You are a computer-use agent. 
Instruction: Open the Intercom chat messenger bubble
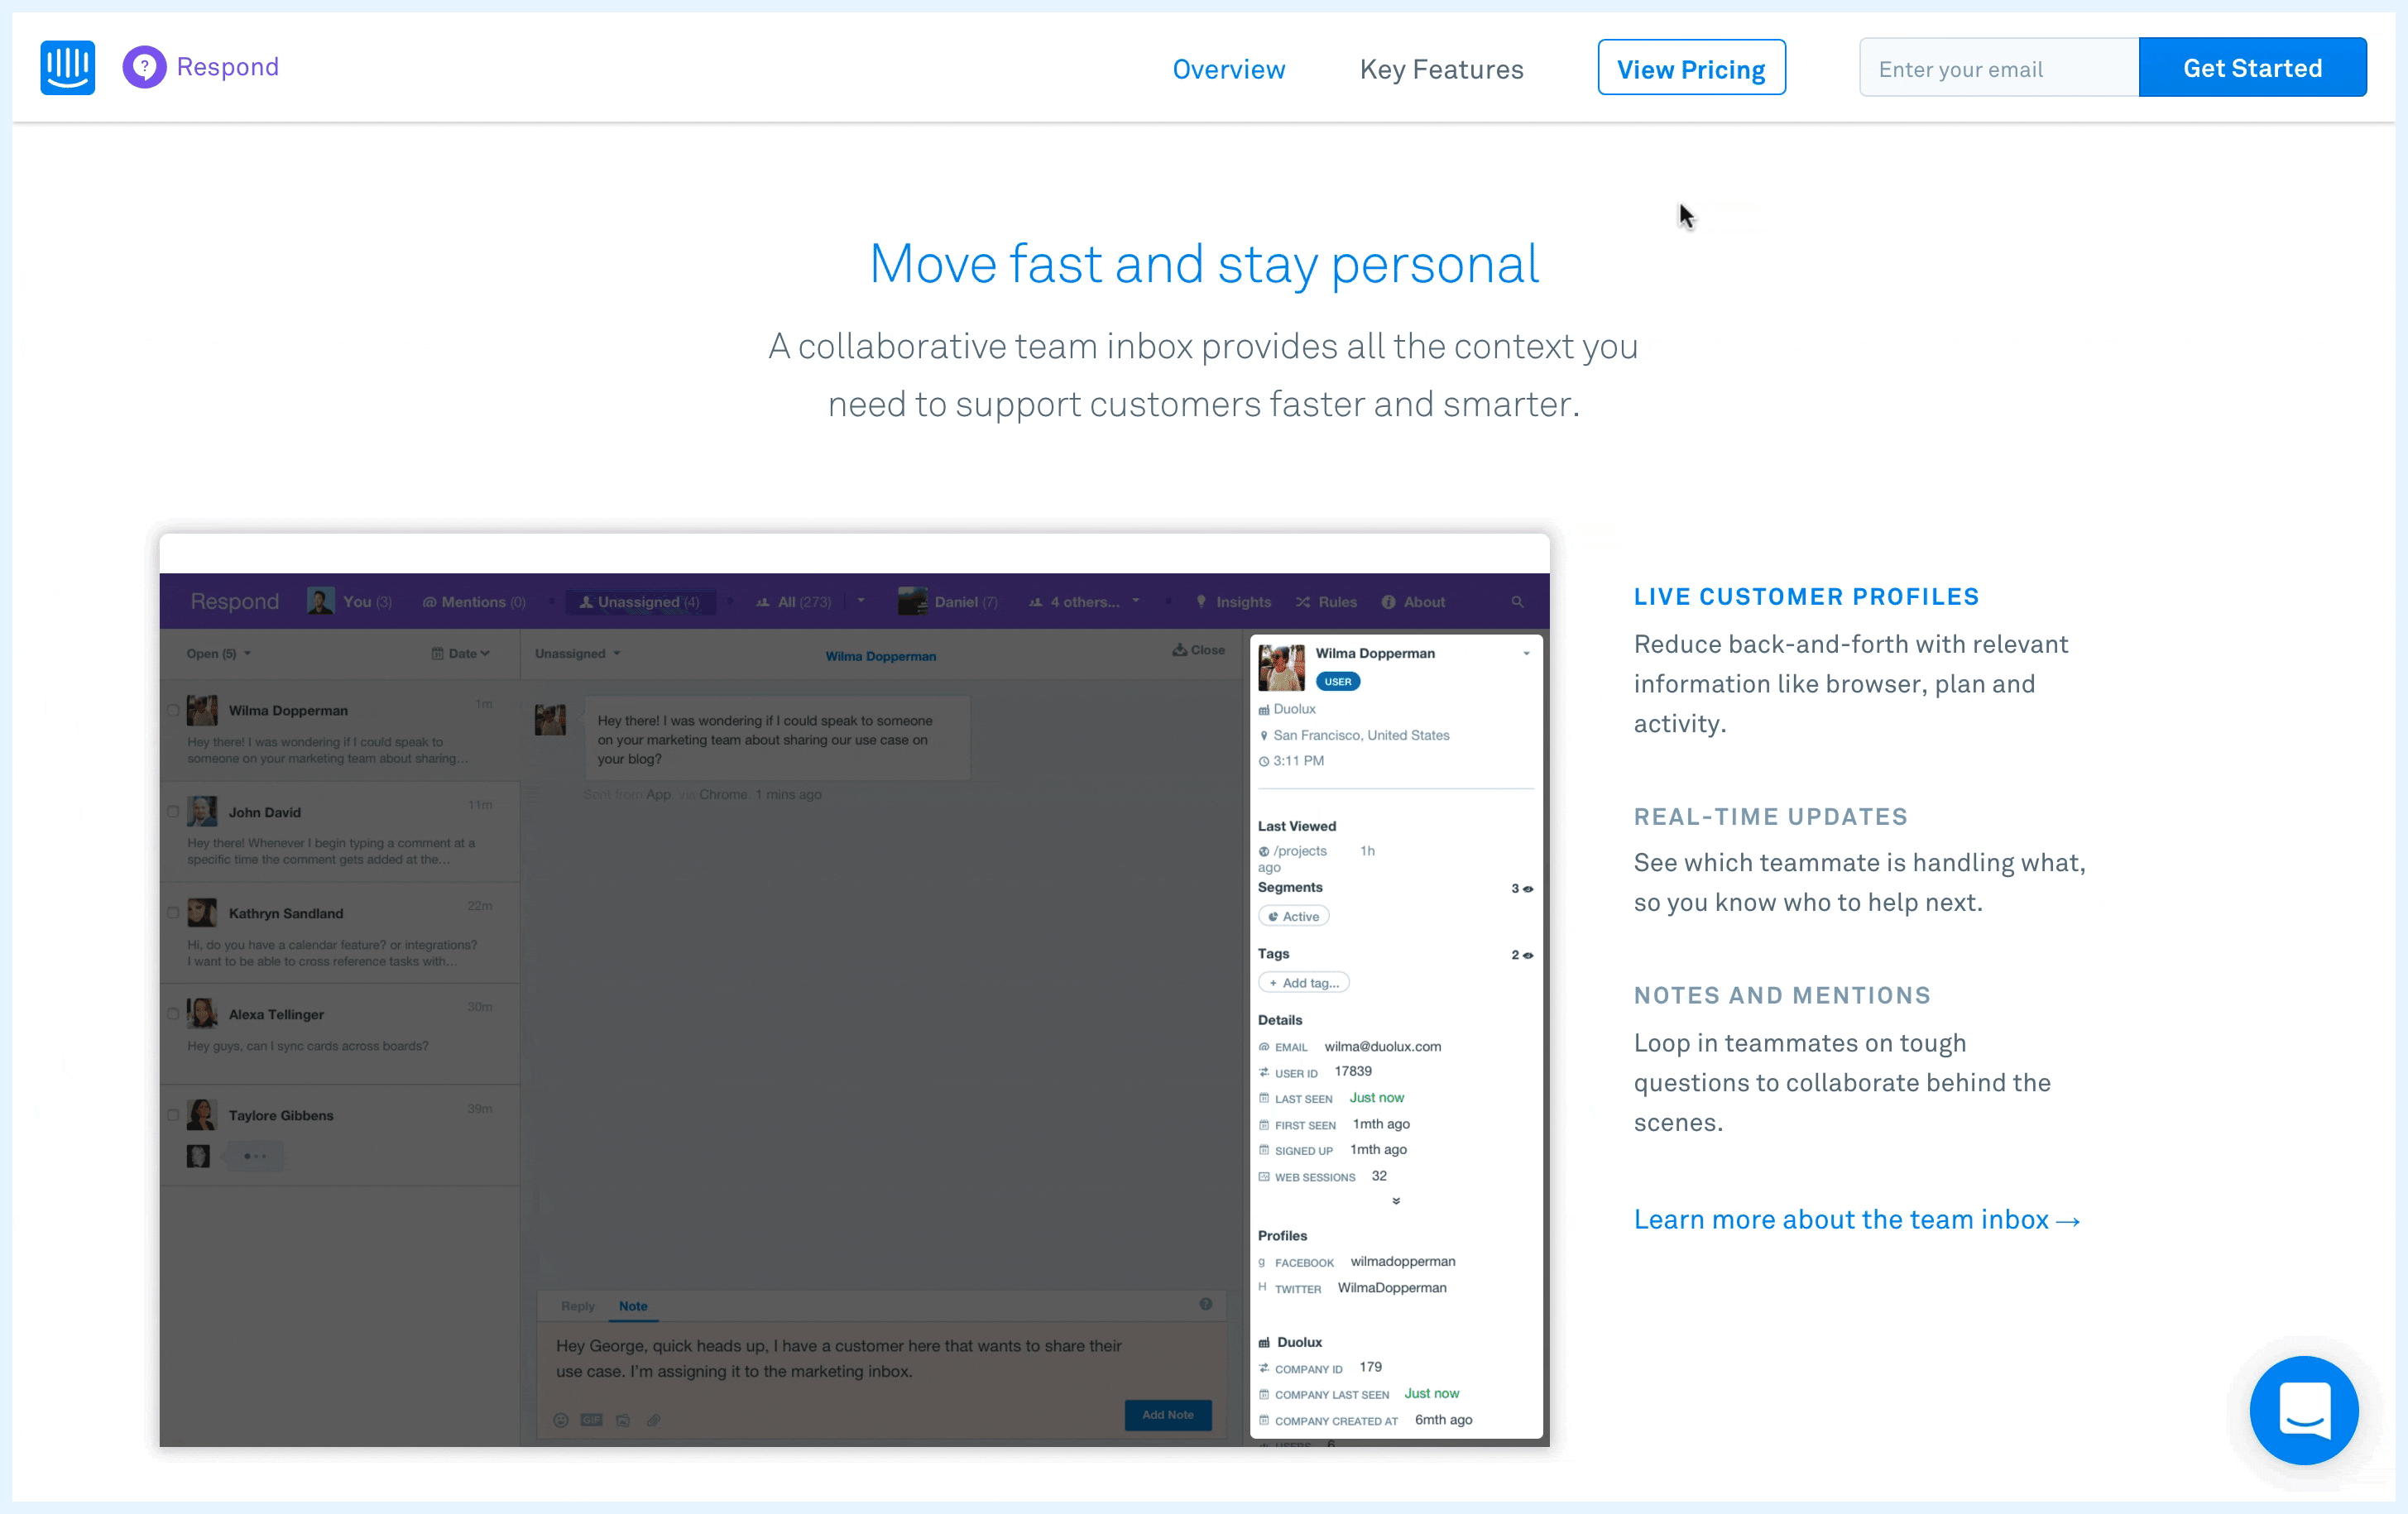(x=2303, y=1409)
